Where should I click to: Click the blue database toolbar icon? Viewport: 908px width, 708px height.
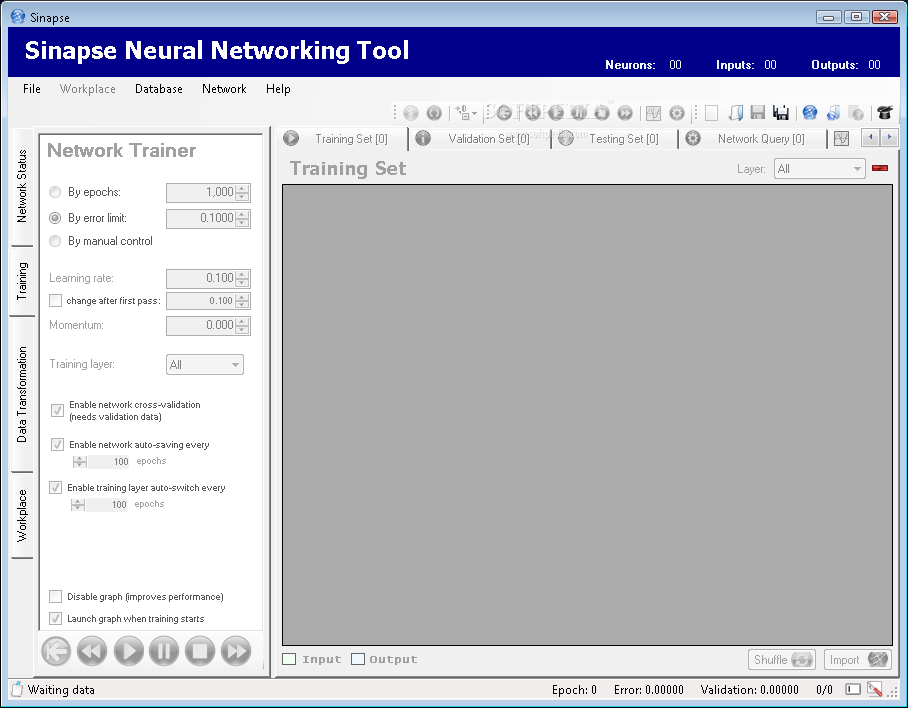click(833, 113)
